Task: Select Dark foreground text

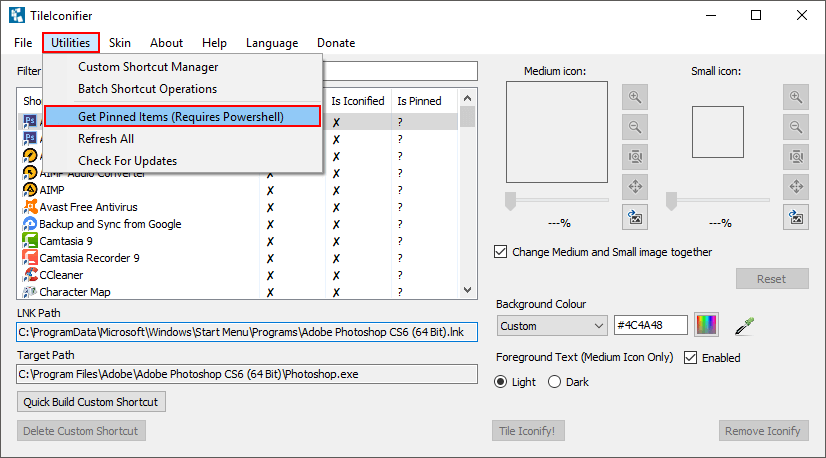Action: [x=554, y=382]
